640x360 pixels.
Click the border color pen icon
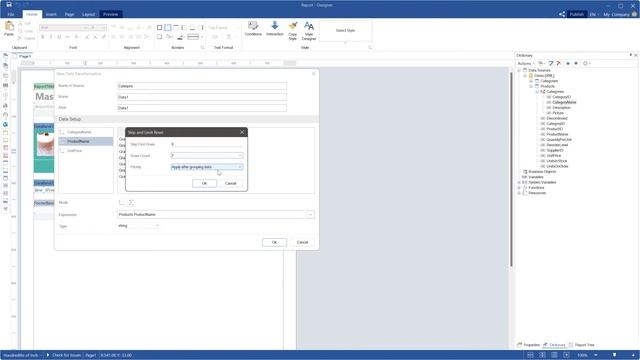180,37
